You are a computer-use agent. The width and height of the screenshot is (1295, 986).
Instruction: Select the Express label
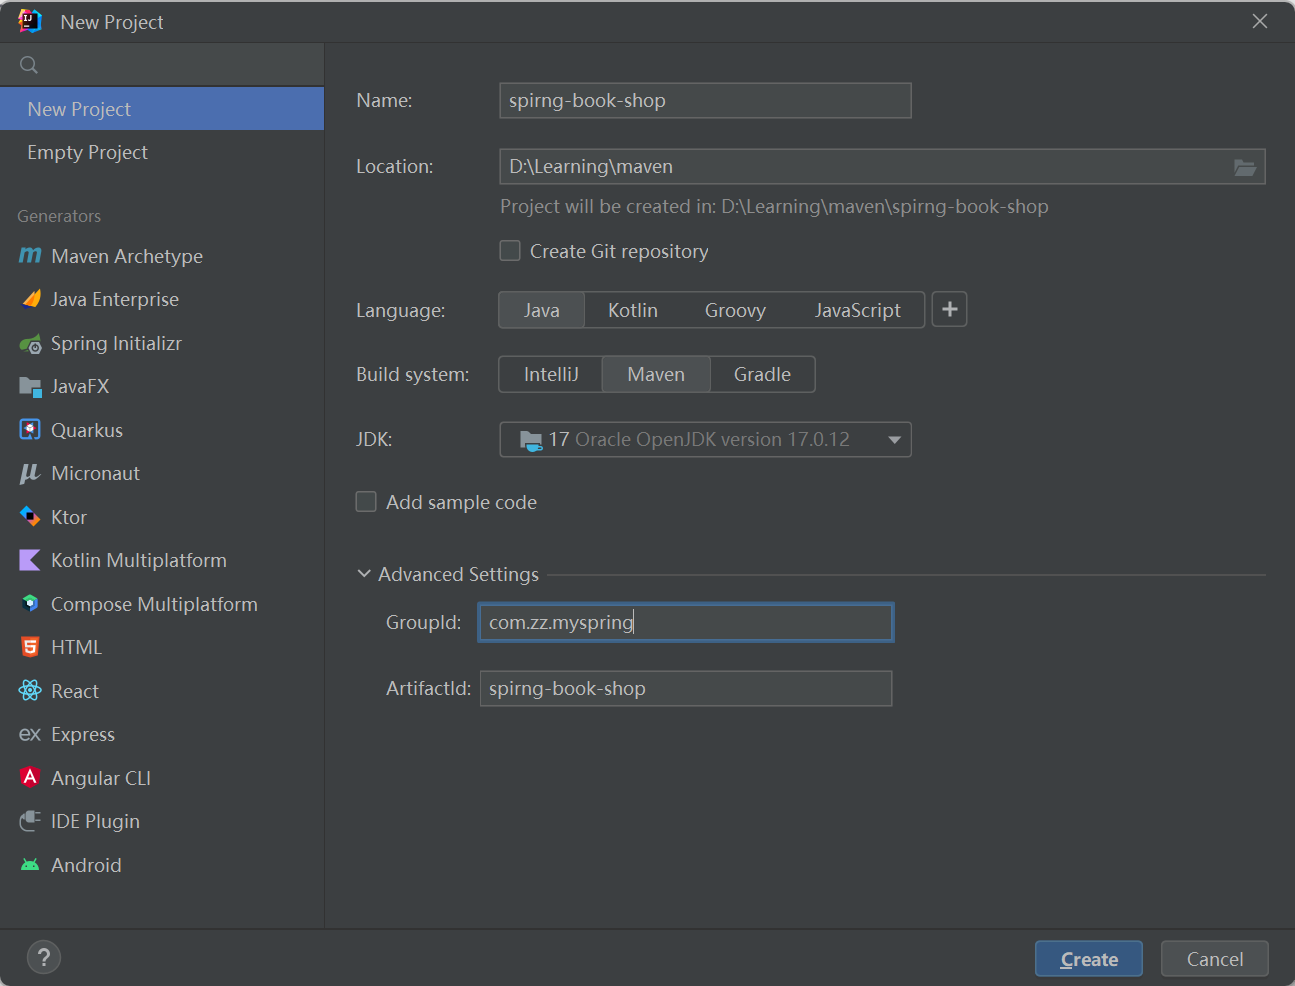pos(83,734)
